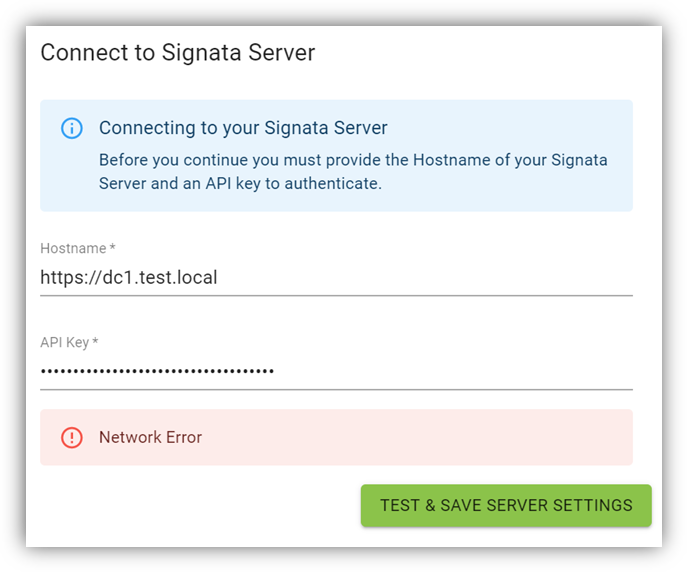Click the API Key field label
This screenshot has height=572, width=687.
(64, 342)
